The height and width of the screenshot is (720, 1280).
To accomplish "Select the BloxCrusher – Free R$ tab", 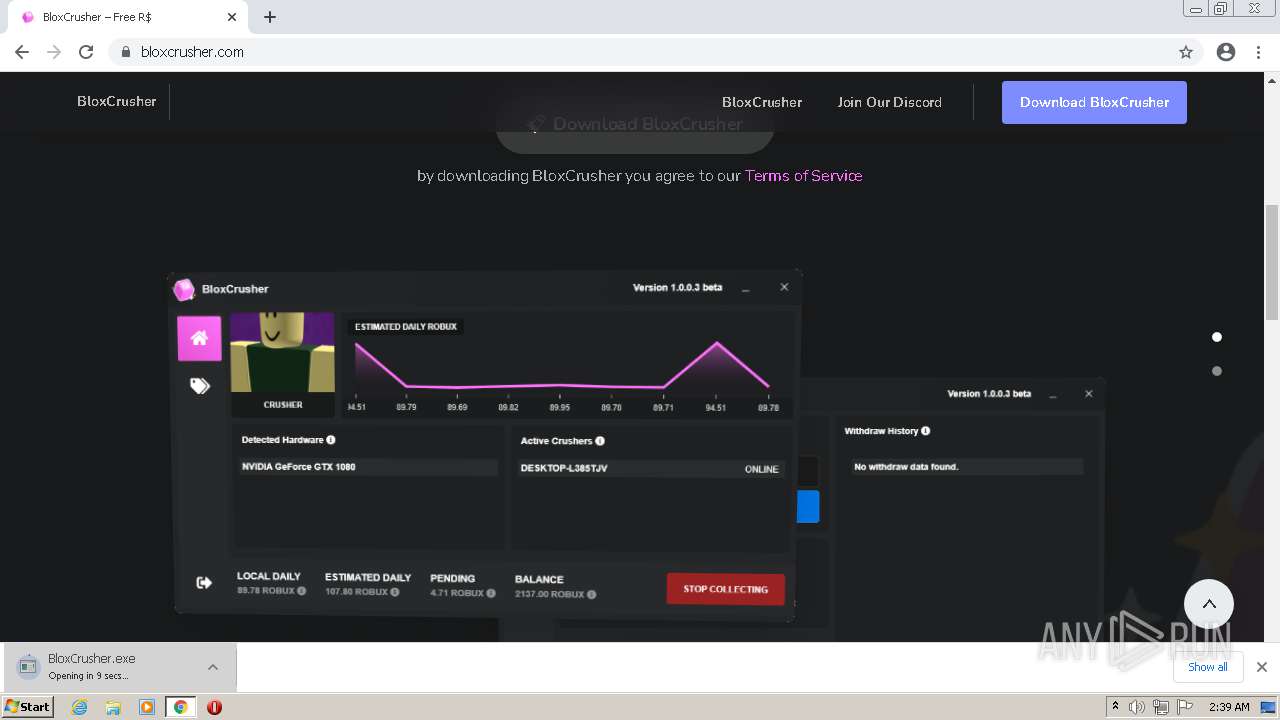I will coord(126,17).
